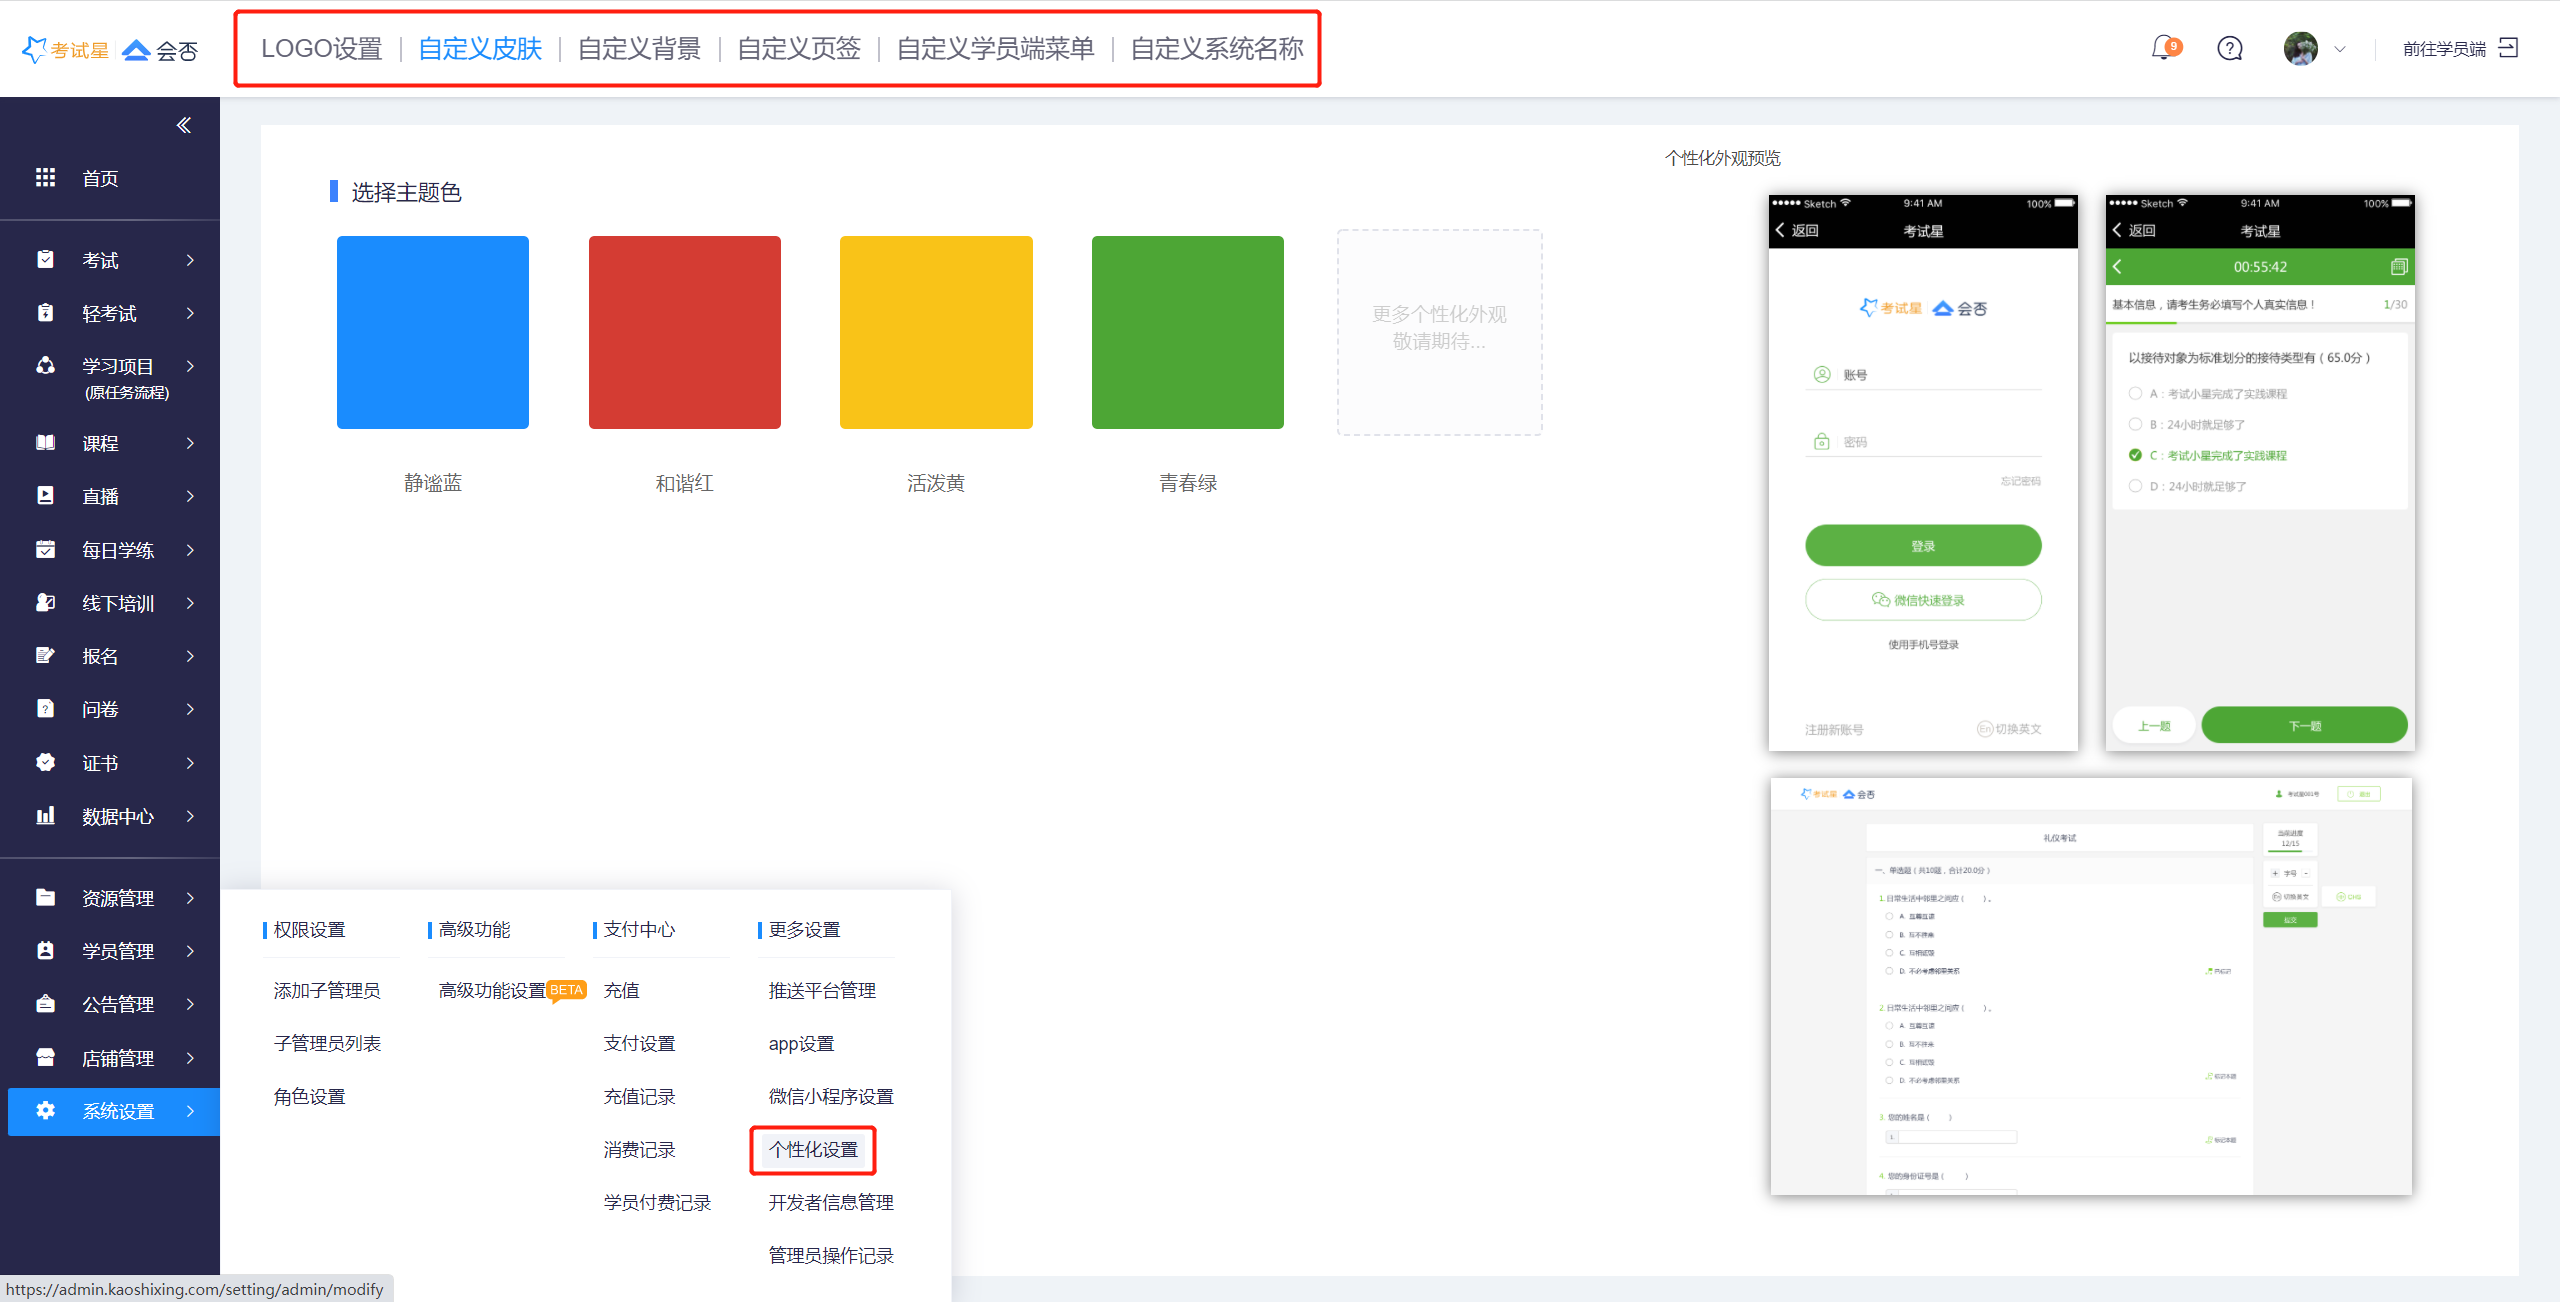Open the LOGO设置 tab

321,48
